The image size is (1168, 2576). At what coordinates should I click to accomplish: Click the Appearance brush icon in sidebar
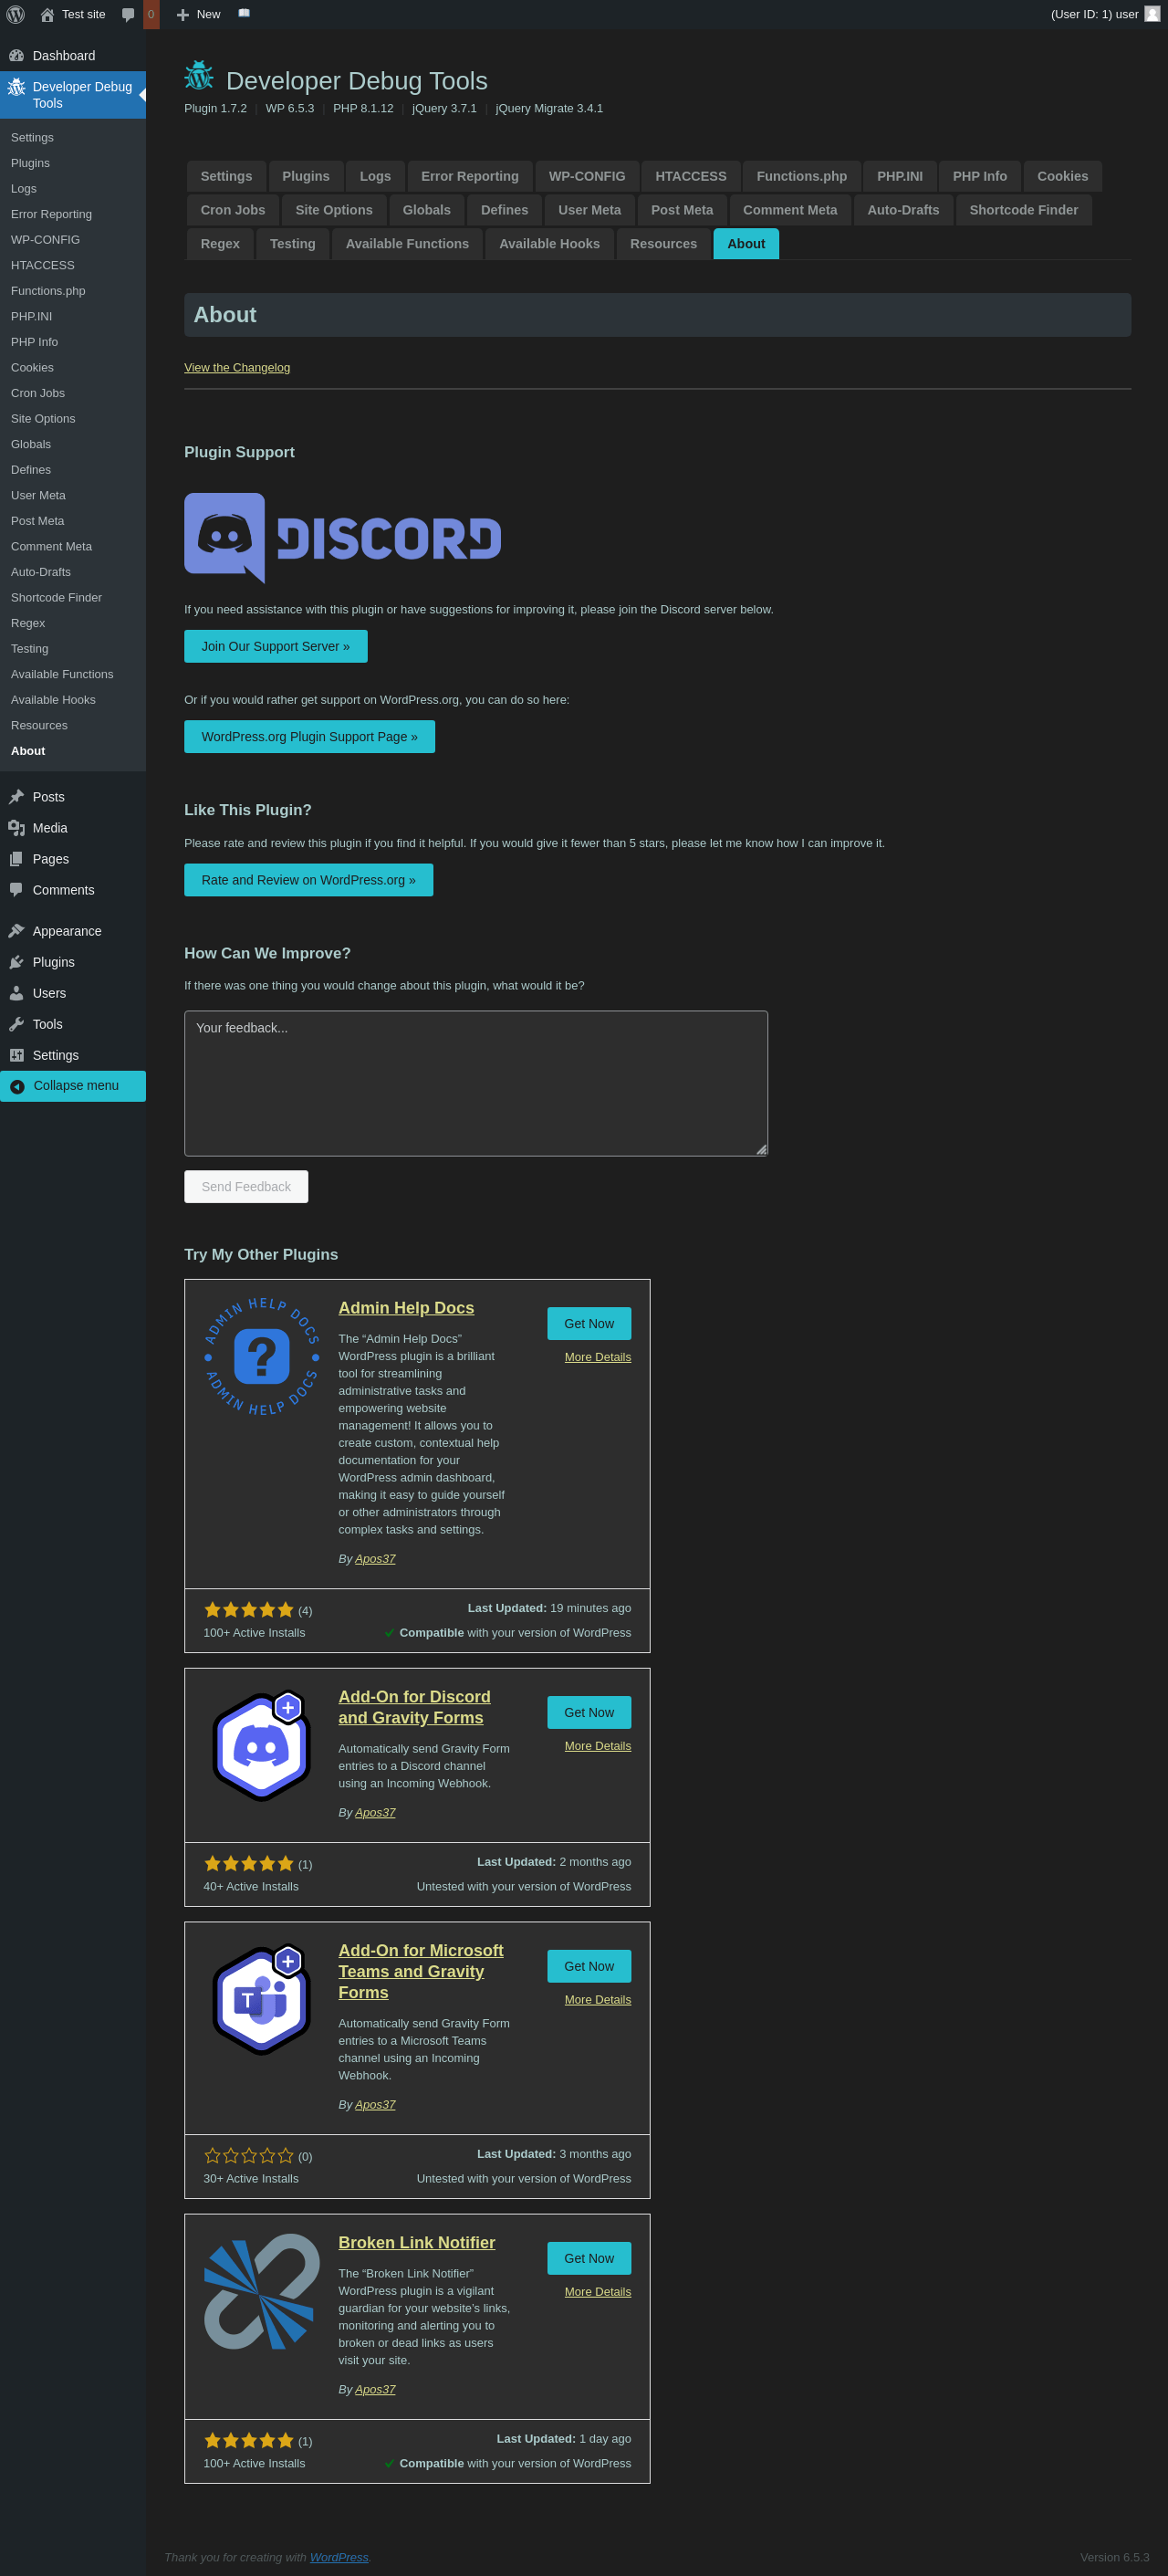[16, 931]
